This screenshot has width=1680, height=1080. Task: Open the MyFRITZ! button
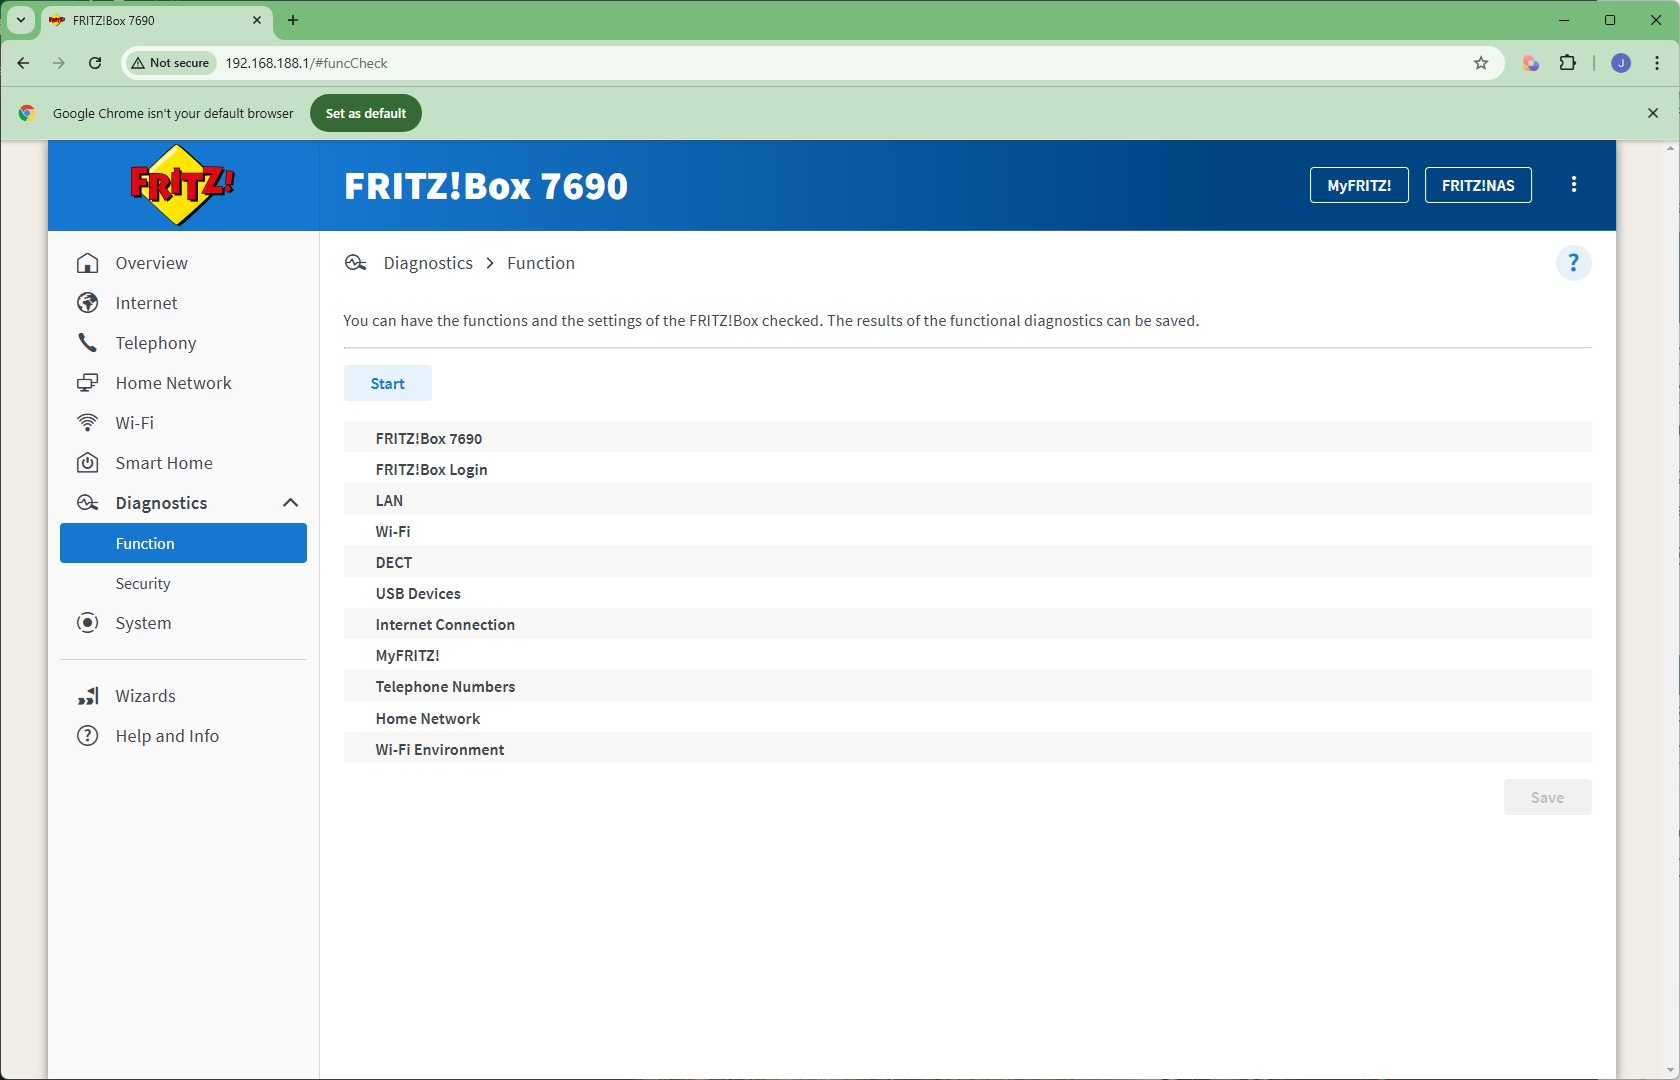(x=1359, y=185)
